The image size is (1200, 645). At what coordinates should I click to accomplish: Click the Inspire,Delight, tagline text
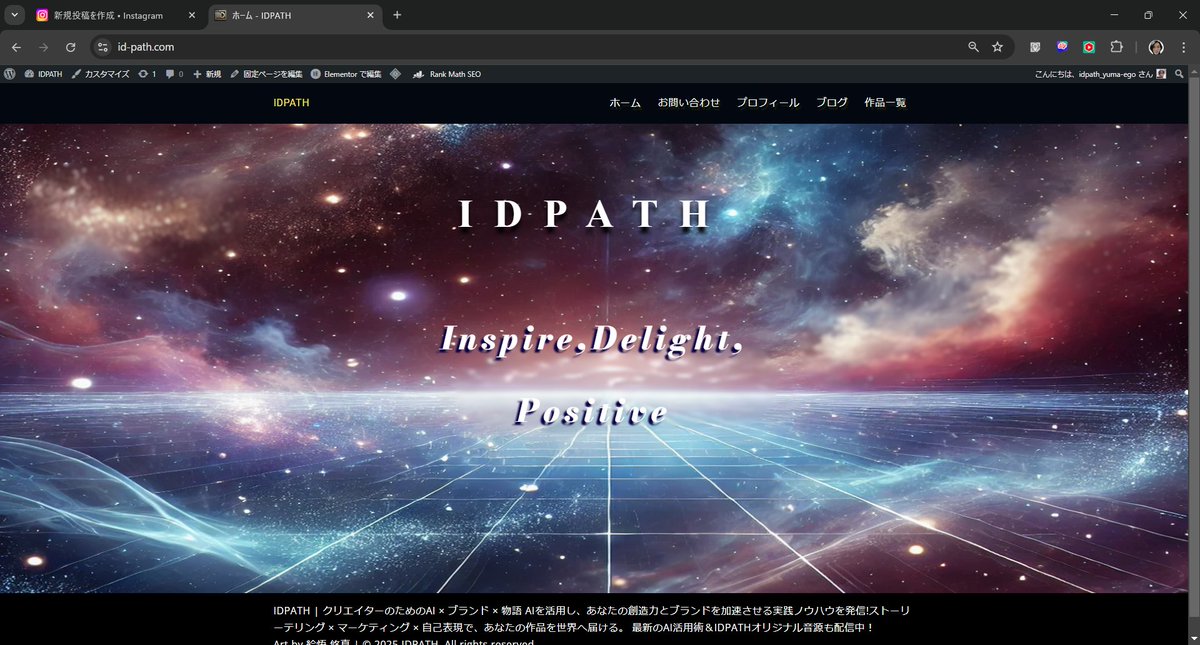pyautogui.click(x=591, y=339)
